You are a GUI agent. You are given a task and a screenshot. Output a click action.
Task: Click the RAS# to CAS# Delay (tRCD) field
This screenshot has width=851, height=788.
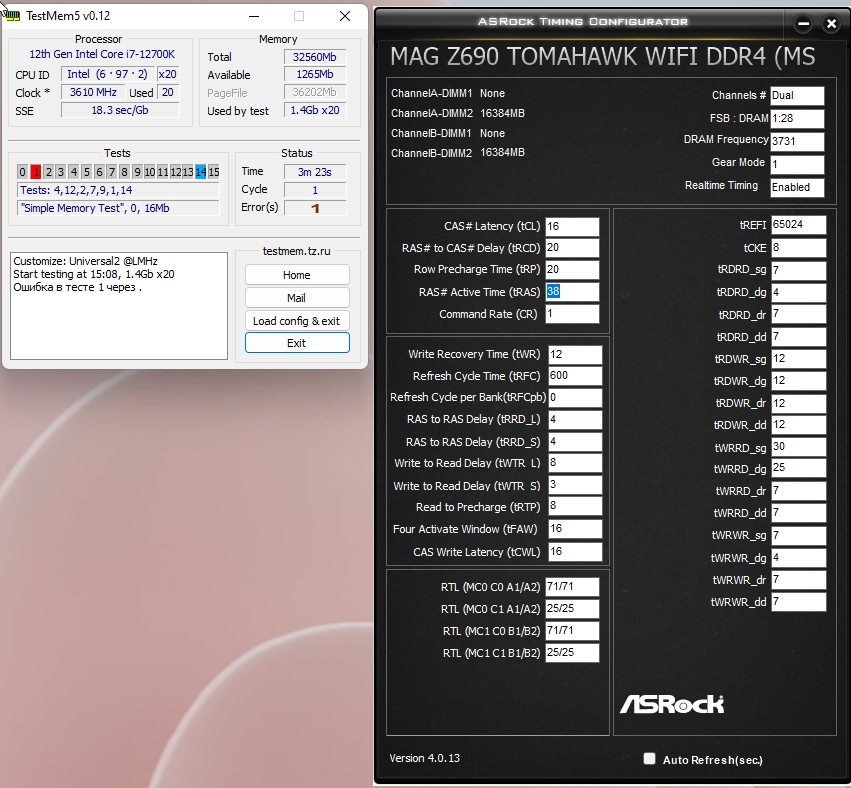[572, 248]
